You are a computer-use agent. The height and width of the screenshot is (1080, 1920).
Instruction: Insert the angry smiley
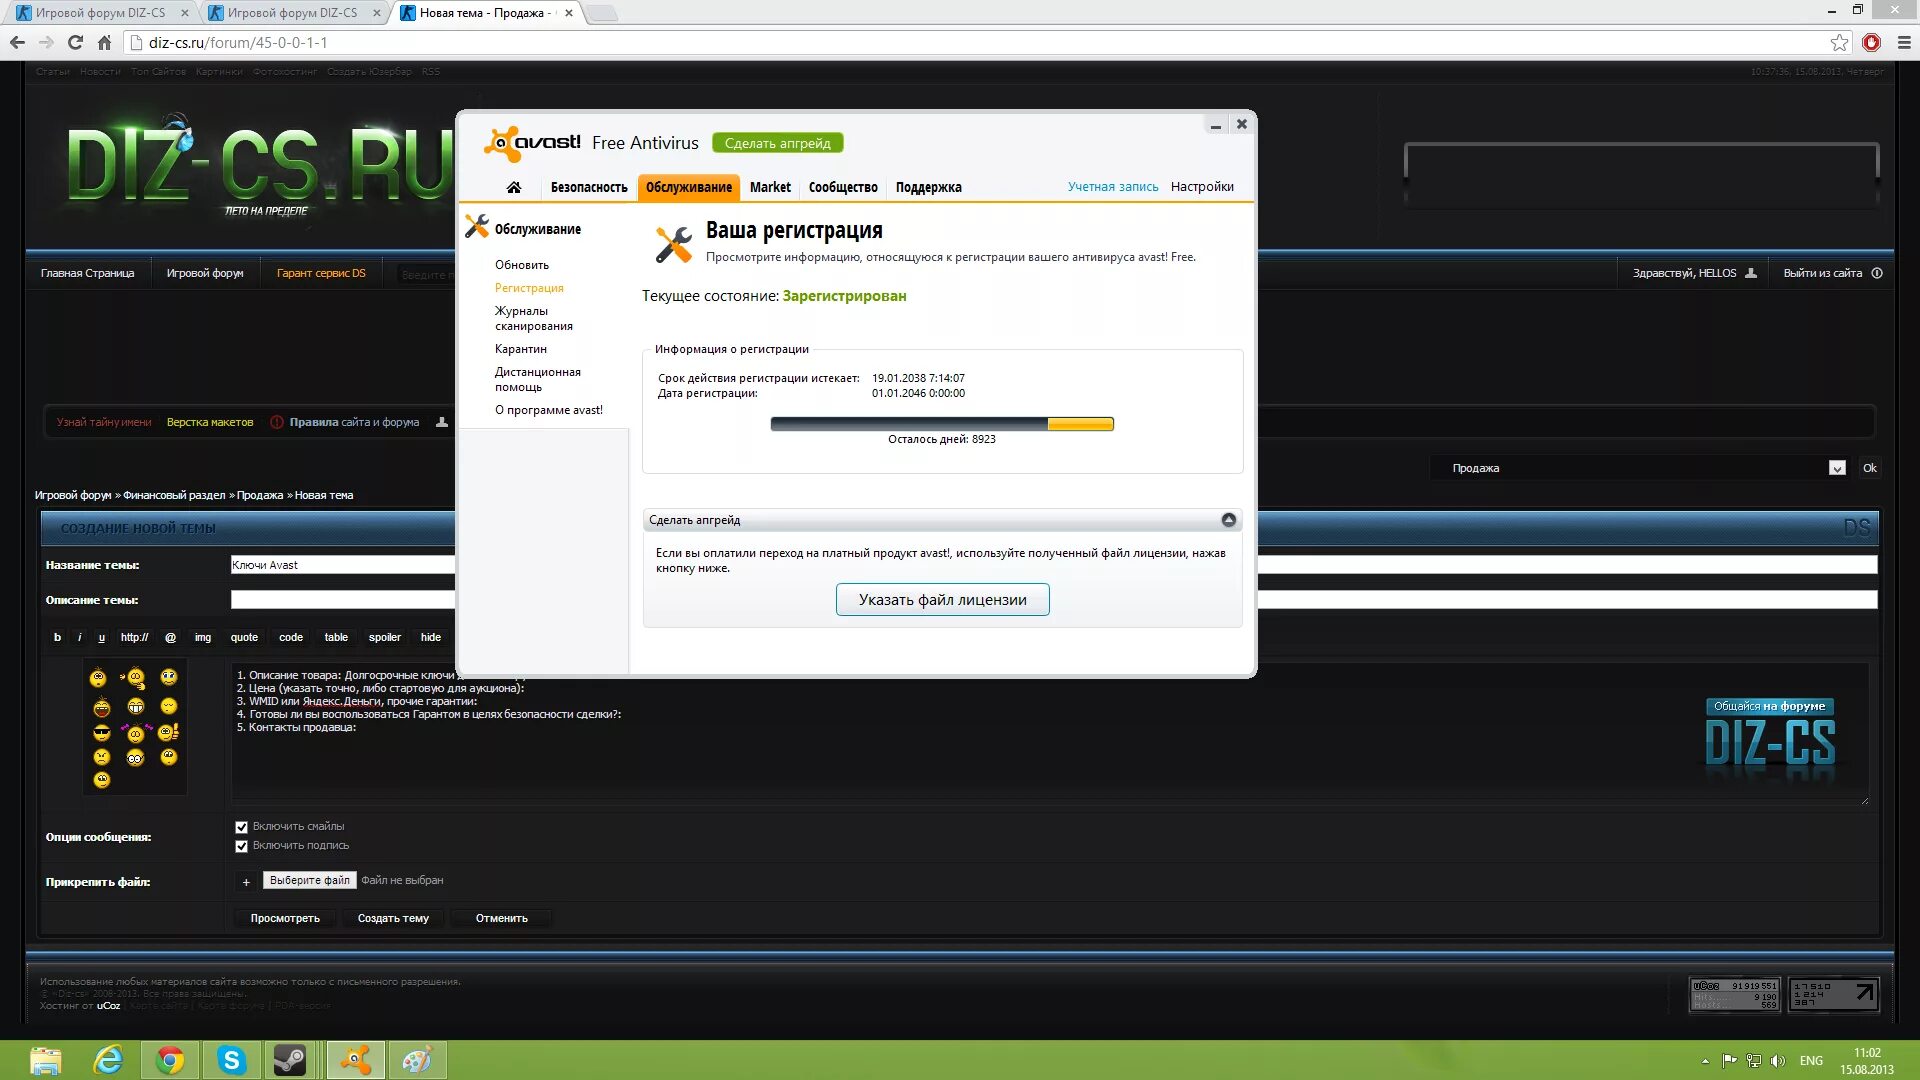click(102, 757)
